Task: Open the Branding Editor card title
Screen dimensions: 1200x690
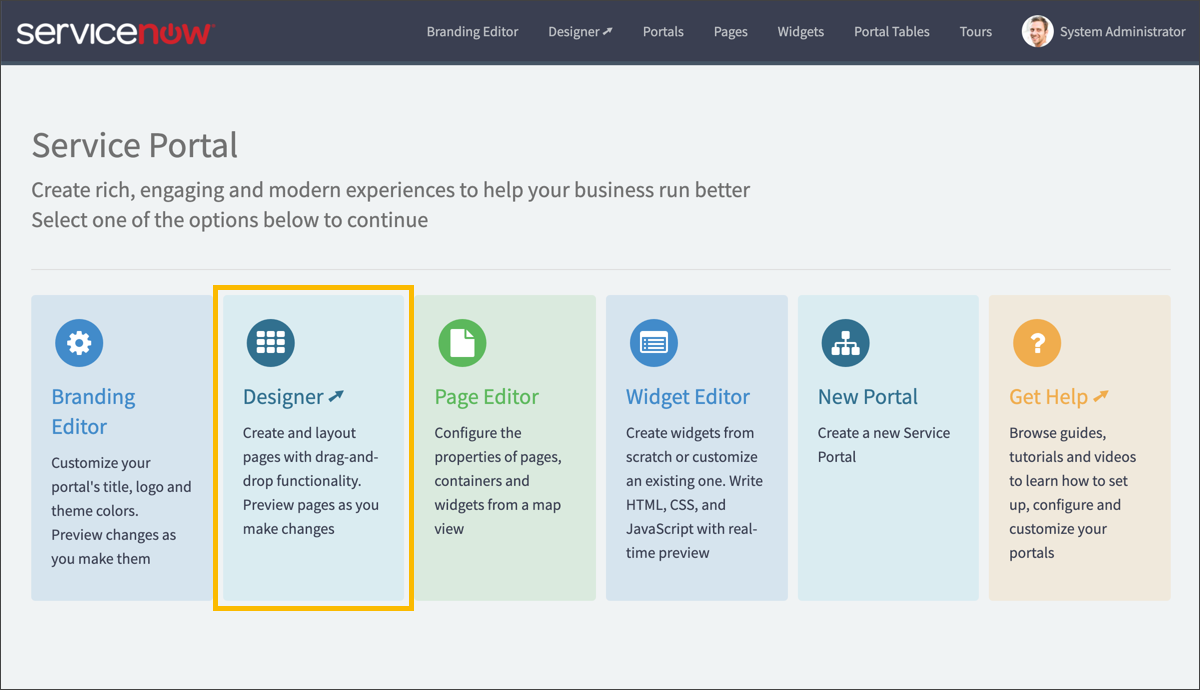Action: click(x=93, y=412)
